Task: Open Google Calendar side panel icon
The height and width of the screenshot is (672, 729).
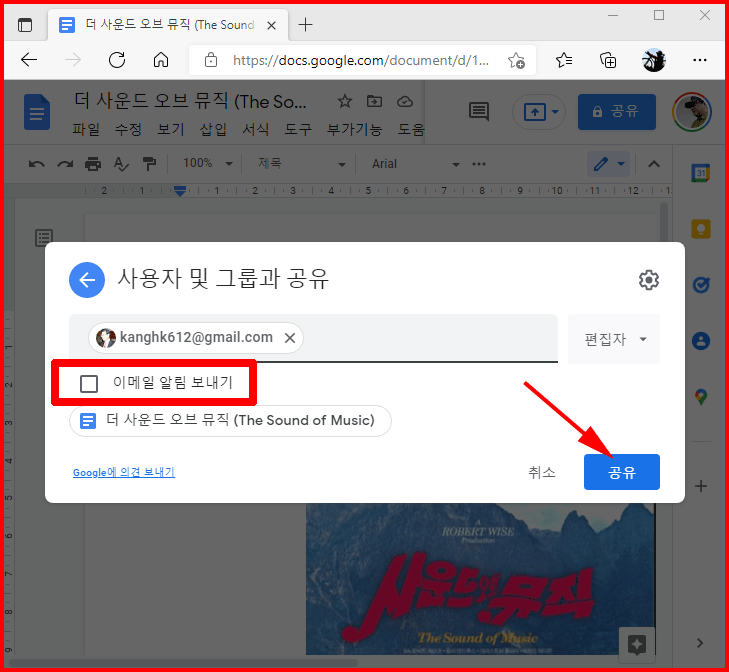Action: (x=701, y=173)
